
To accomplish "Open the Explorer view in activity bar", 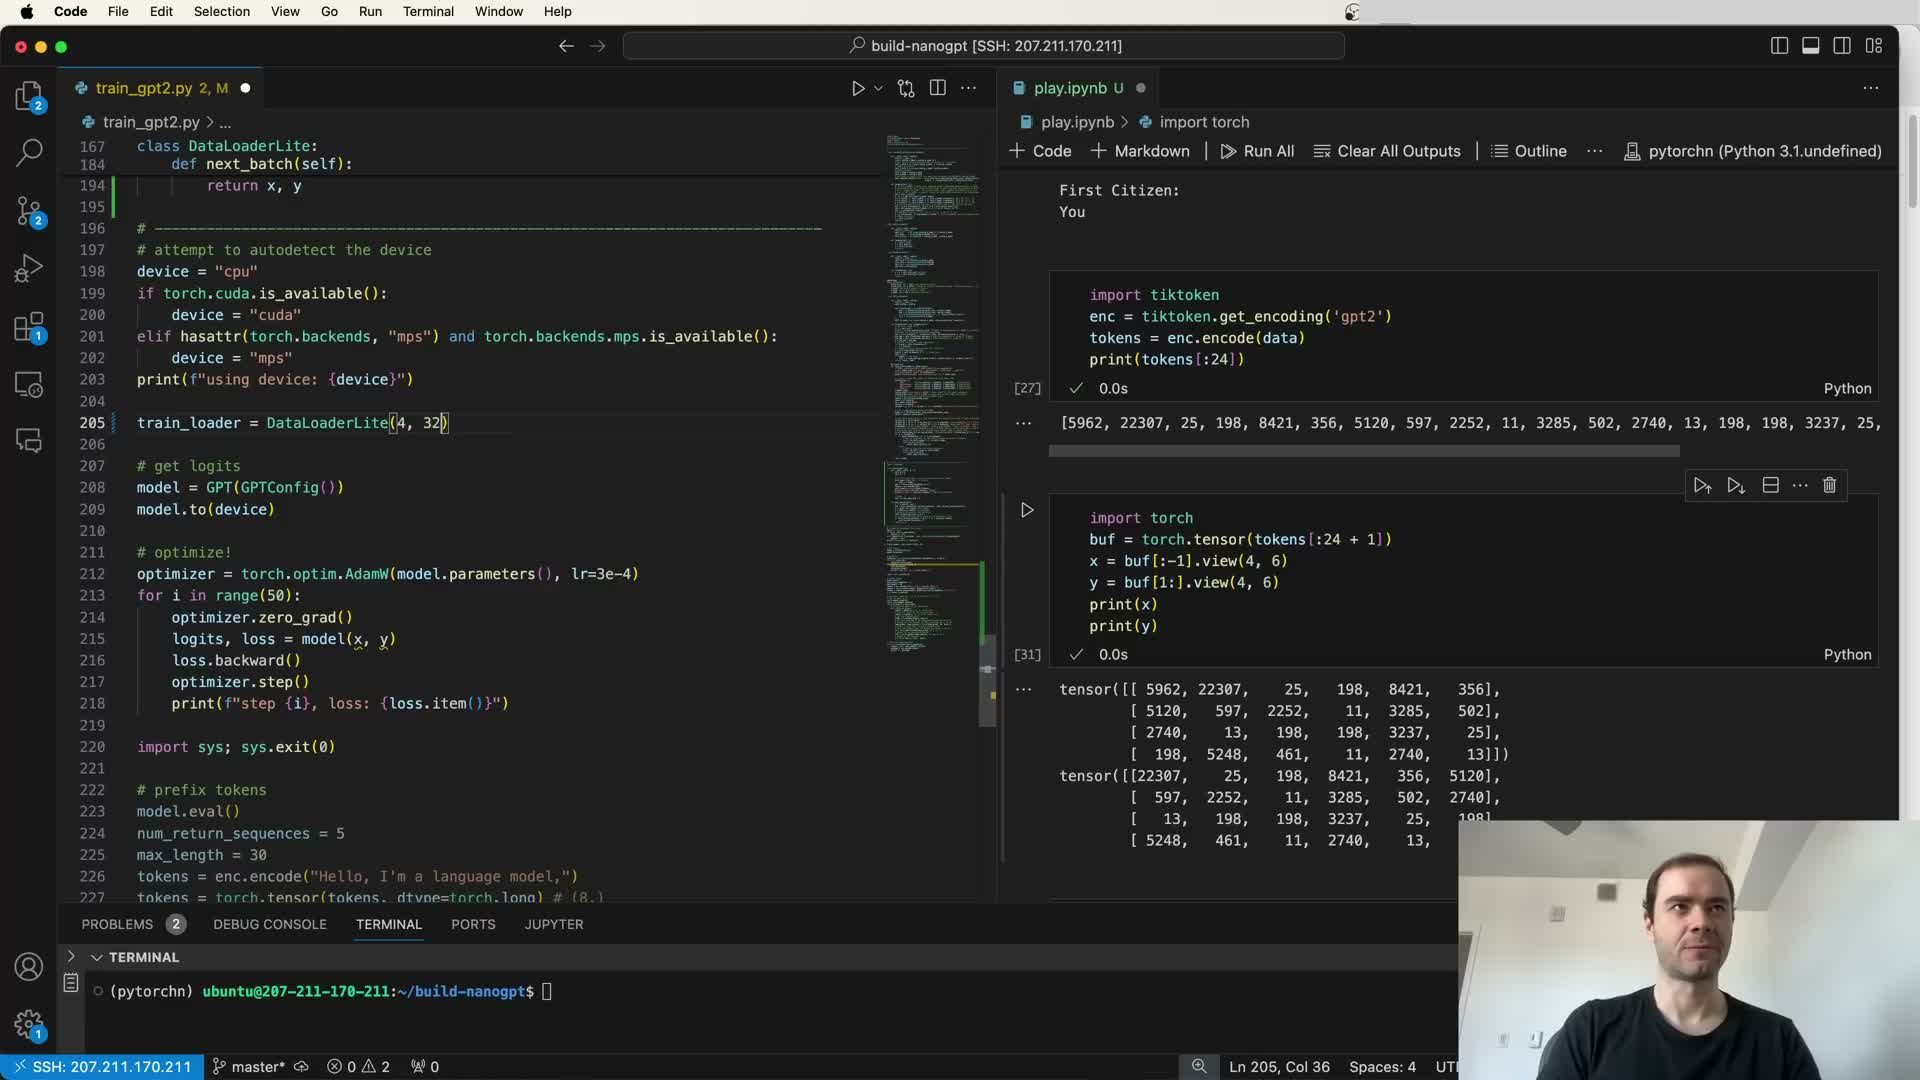I will (29, 96).
